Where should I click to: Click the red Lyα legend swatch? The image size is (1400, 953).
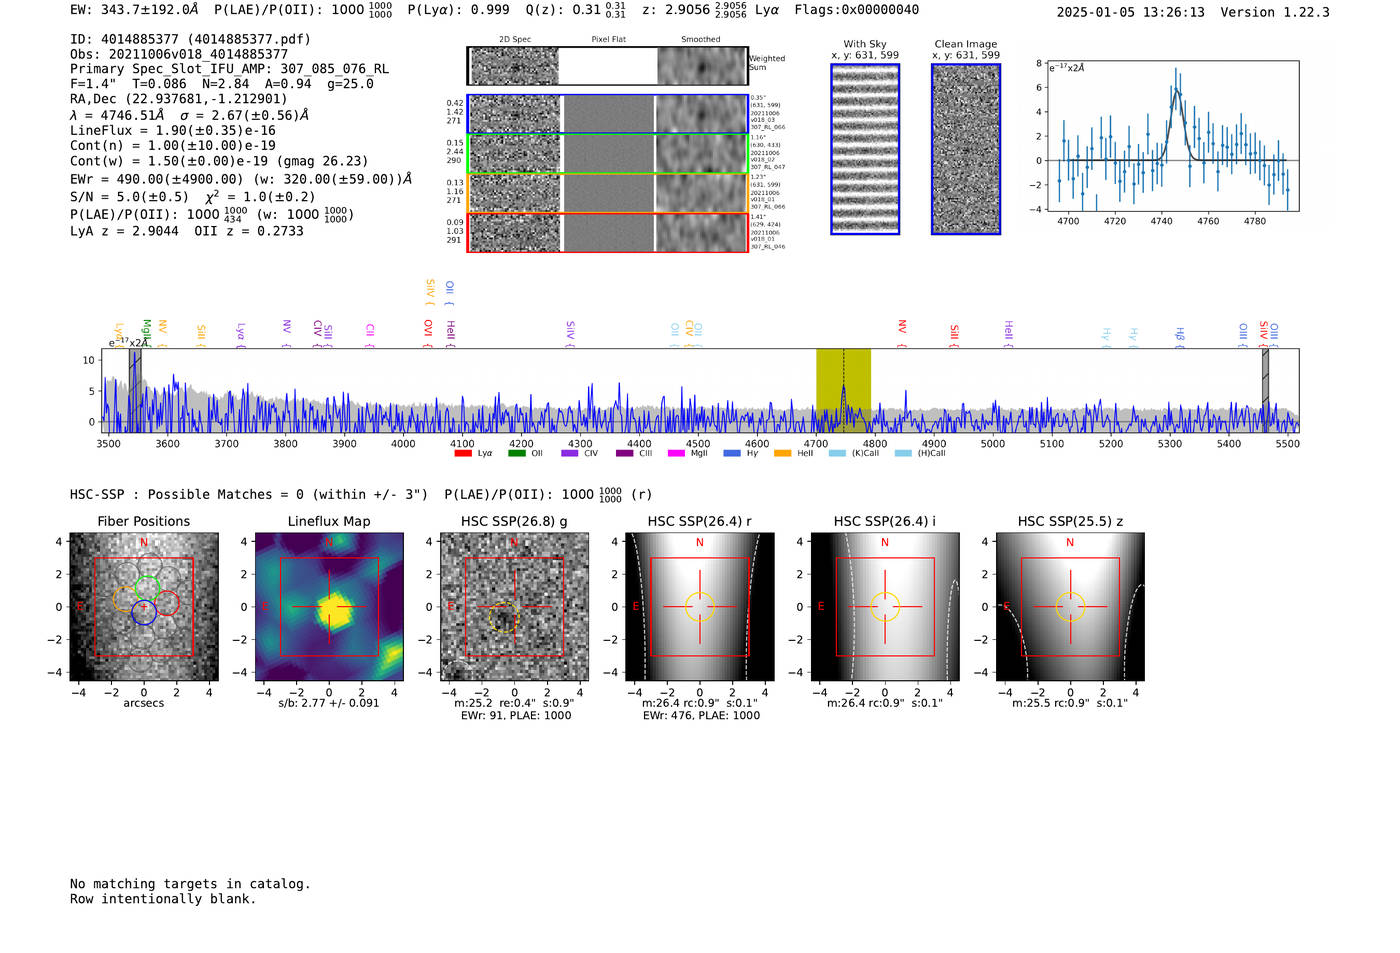tap(463, 453)
